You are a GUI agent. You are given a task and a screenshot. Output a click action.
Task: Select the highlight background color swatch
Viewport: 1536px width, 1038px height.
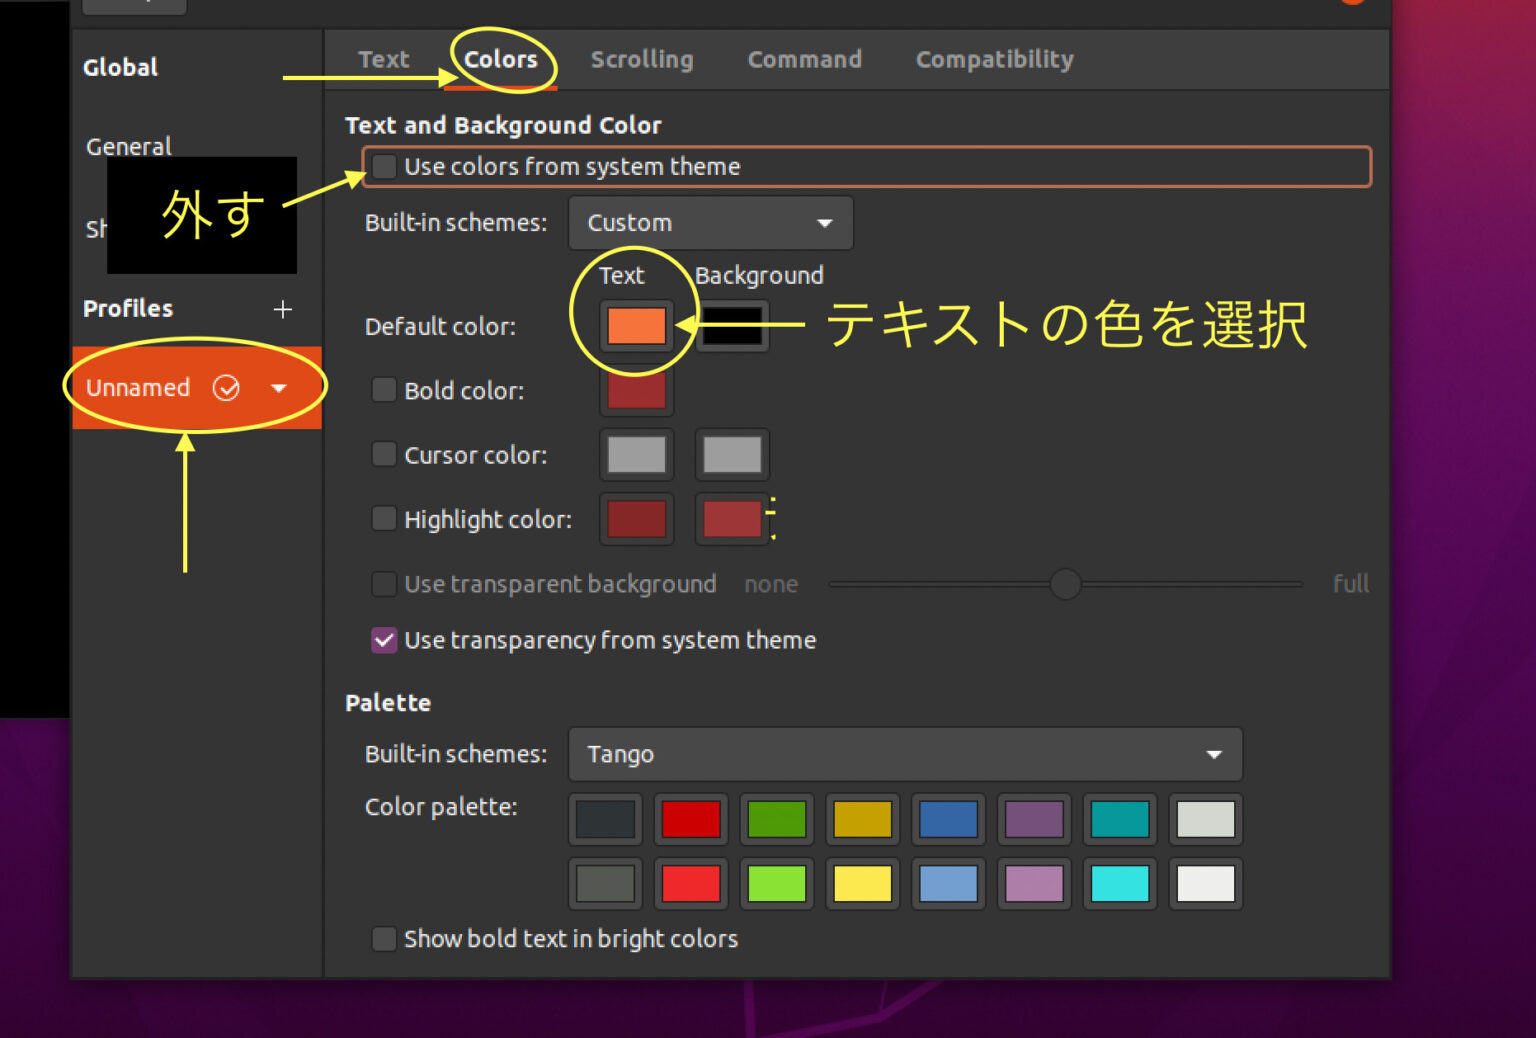pos(731,518)
